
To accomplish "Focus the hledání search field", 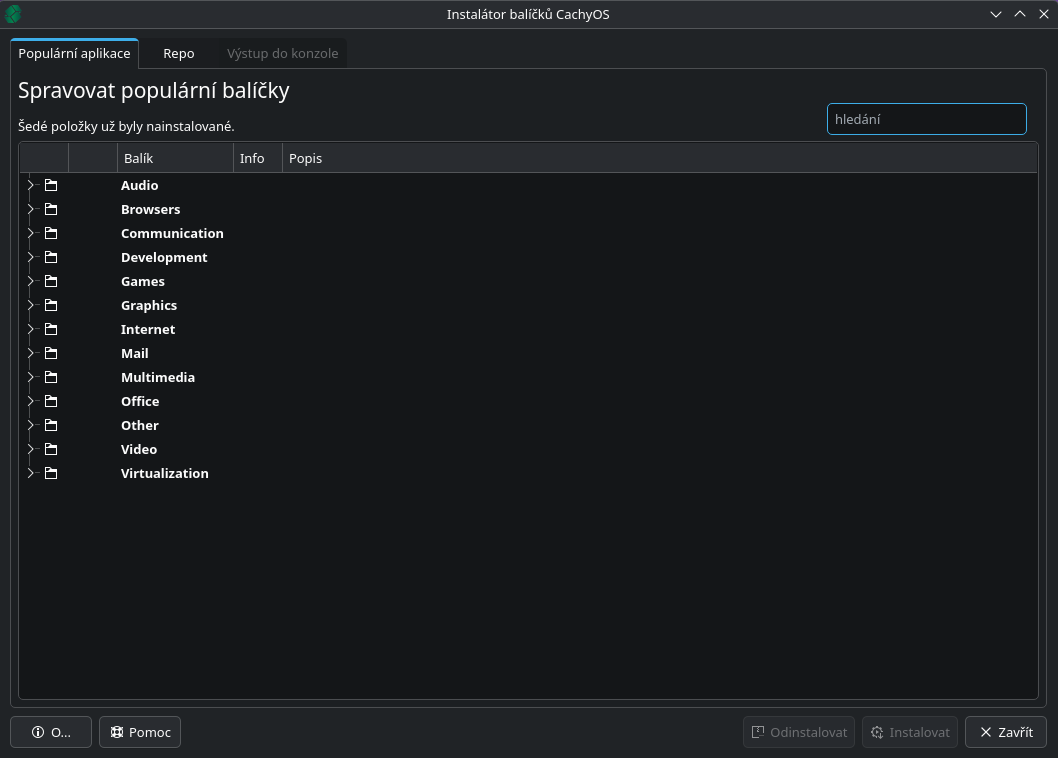I will [926, 119].
